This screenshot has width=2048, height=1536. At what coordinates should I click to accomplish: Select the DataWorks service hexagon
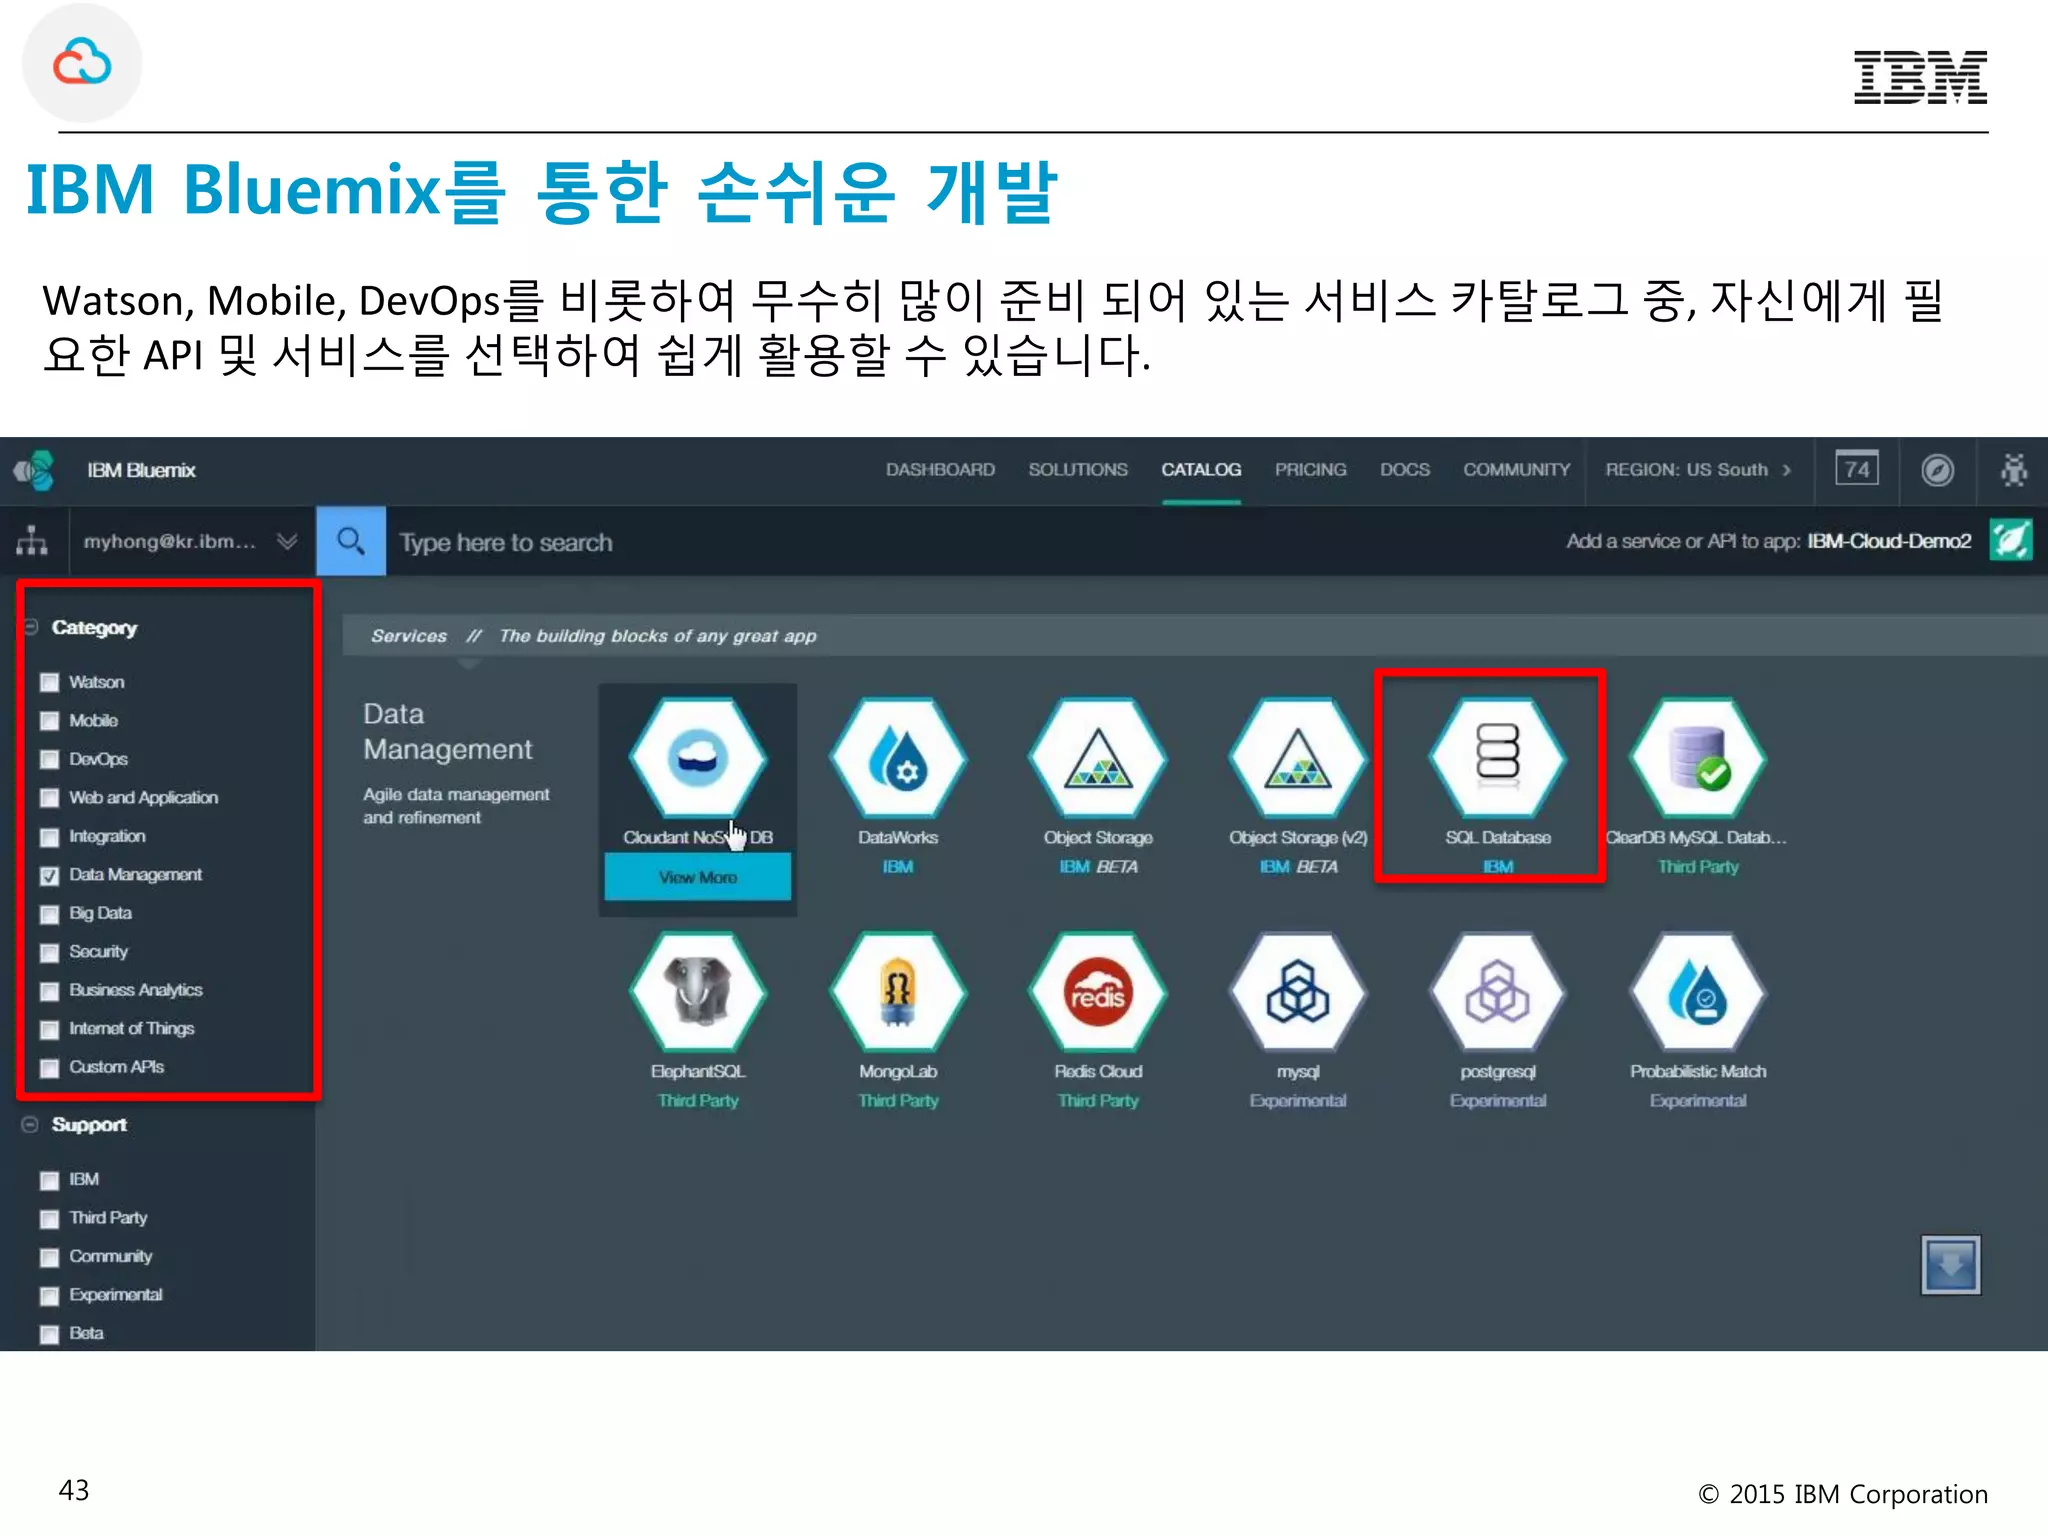(x=898, y=757)
